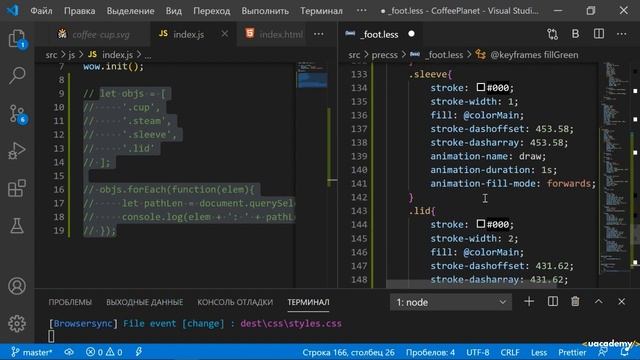Click master branch in status bar
Image resolution: width=640 pixels, height=360 pixels.
31,352
